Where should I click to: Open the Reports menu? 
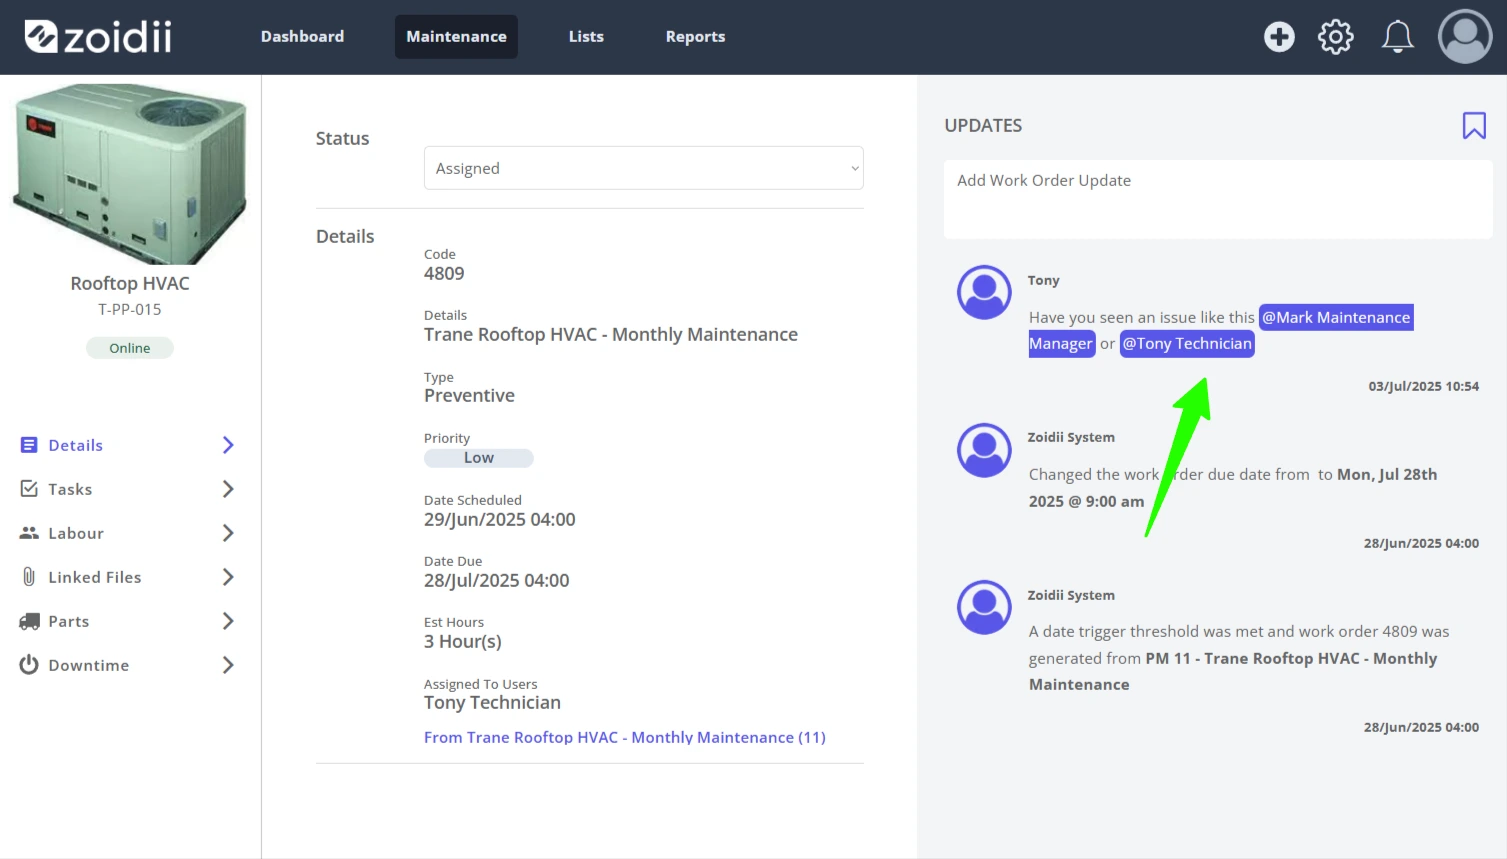(x=695, y=37)
